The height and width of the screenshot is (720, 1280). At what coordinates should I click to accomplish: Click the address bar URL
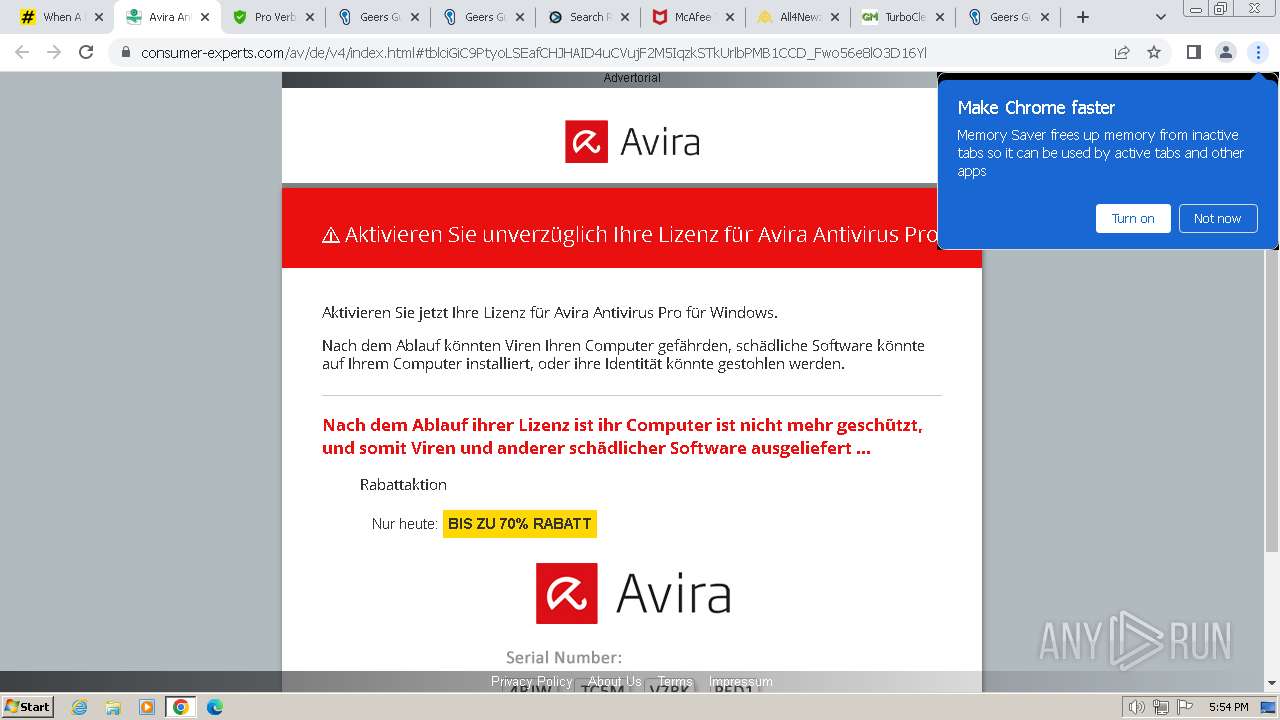pyautogui.click(x=534, y=52)
